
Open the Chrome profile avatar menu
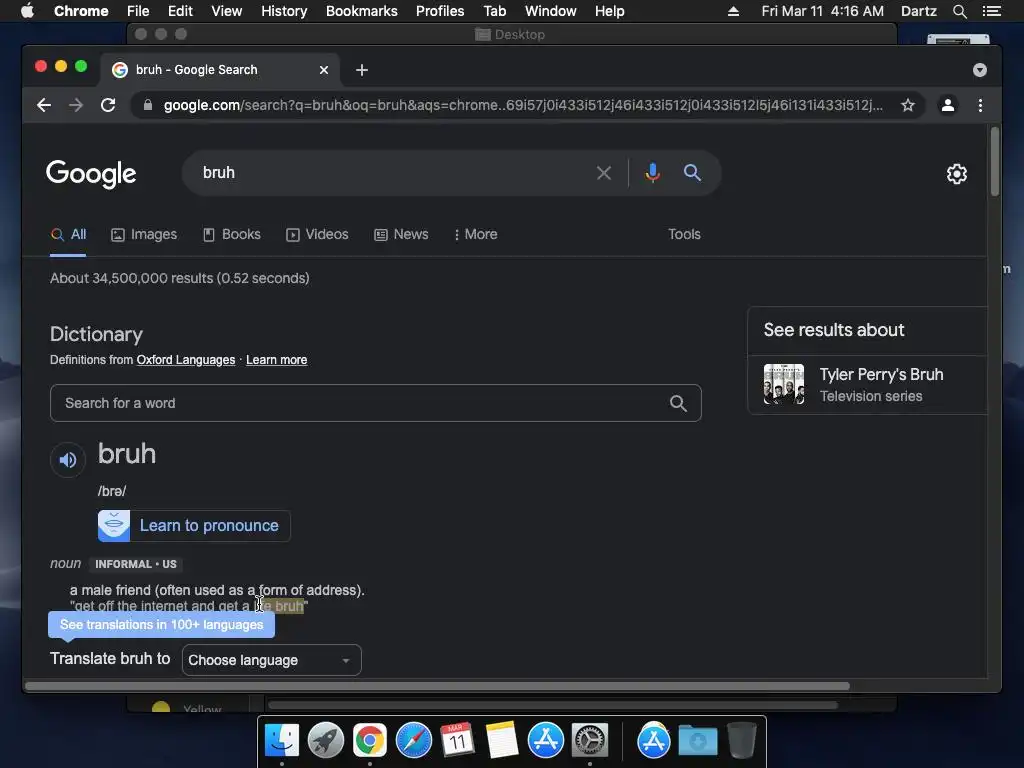[x=948, y=105]
